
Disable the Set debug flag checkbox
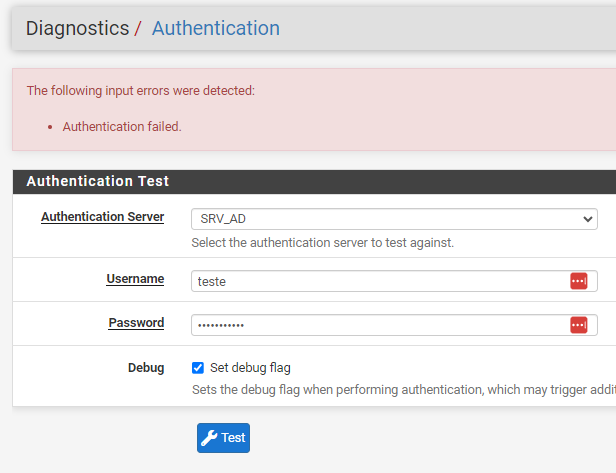(198, 368)
